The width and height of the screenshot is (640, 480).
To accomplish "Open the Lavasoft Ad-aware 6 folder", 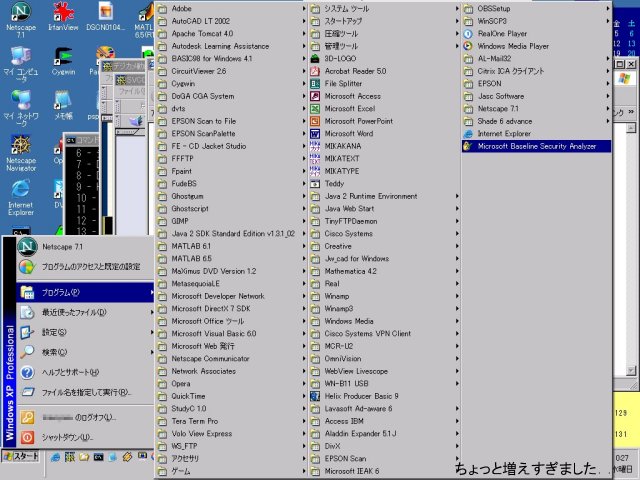I will (383, 409).
